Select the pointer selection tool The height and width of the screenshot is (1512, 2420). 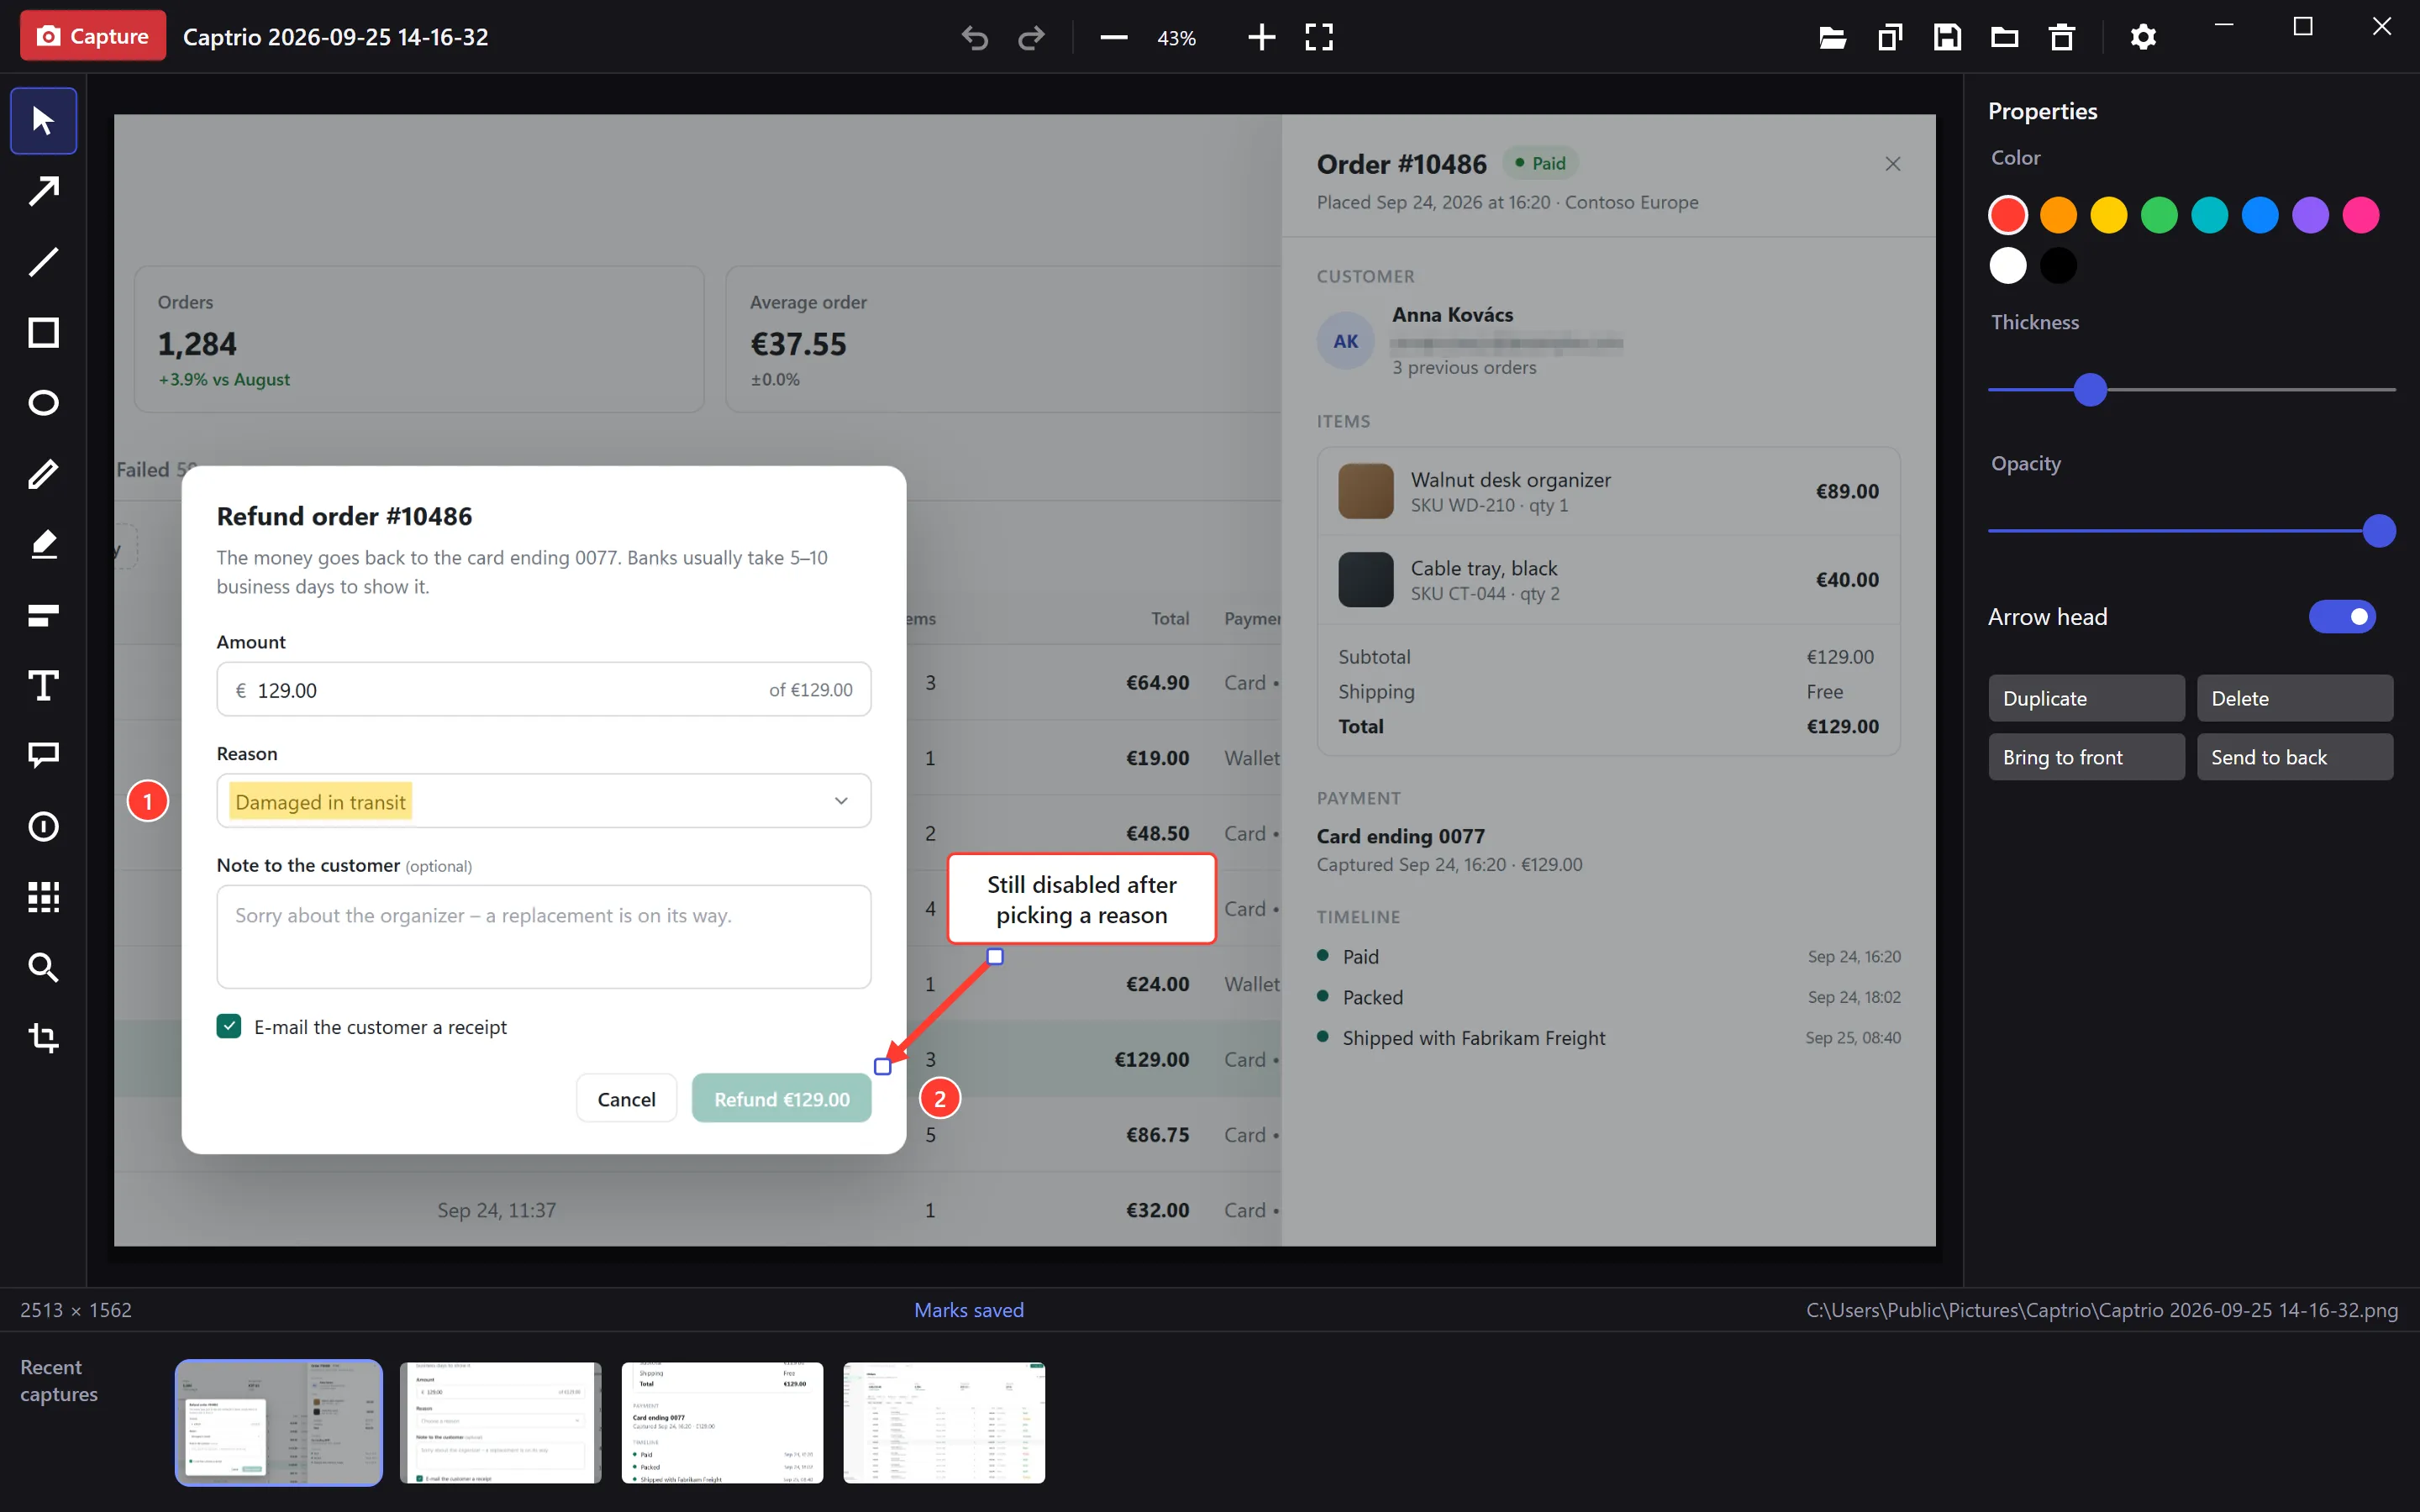(x=43, y=121)
